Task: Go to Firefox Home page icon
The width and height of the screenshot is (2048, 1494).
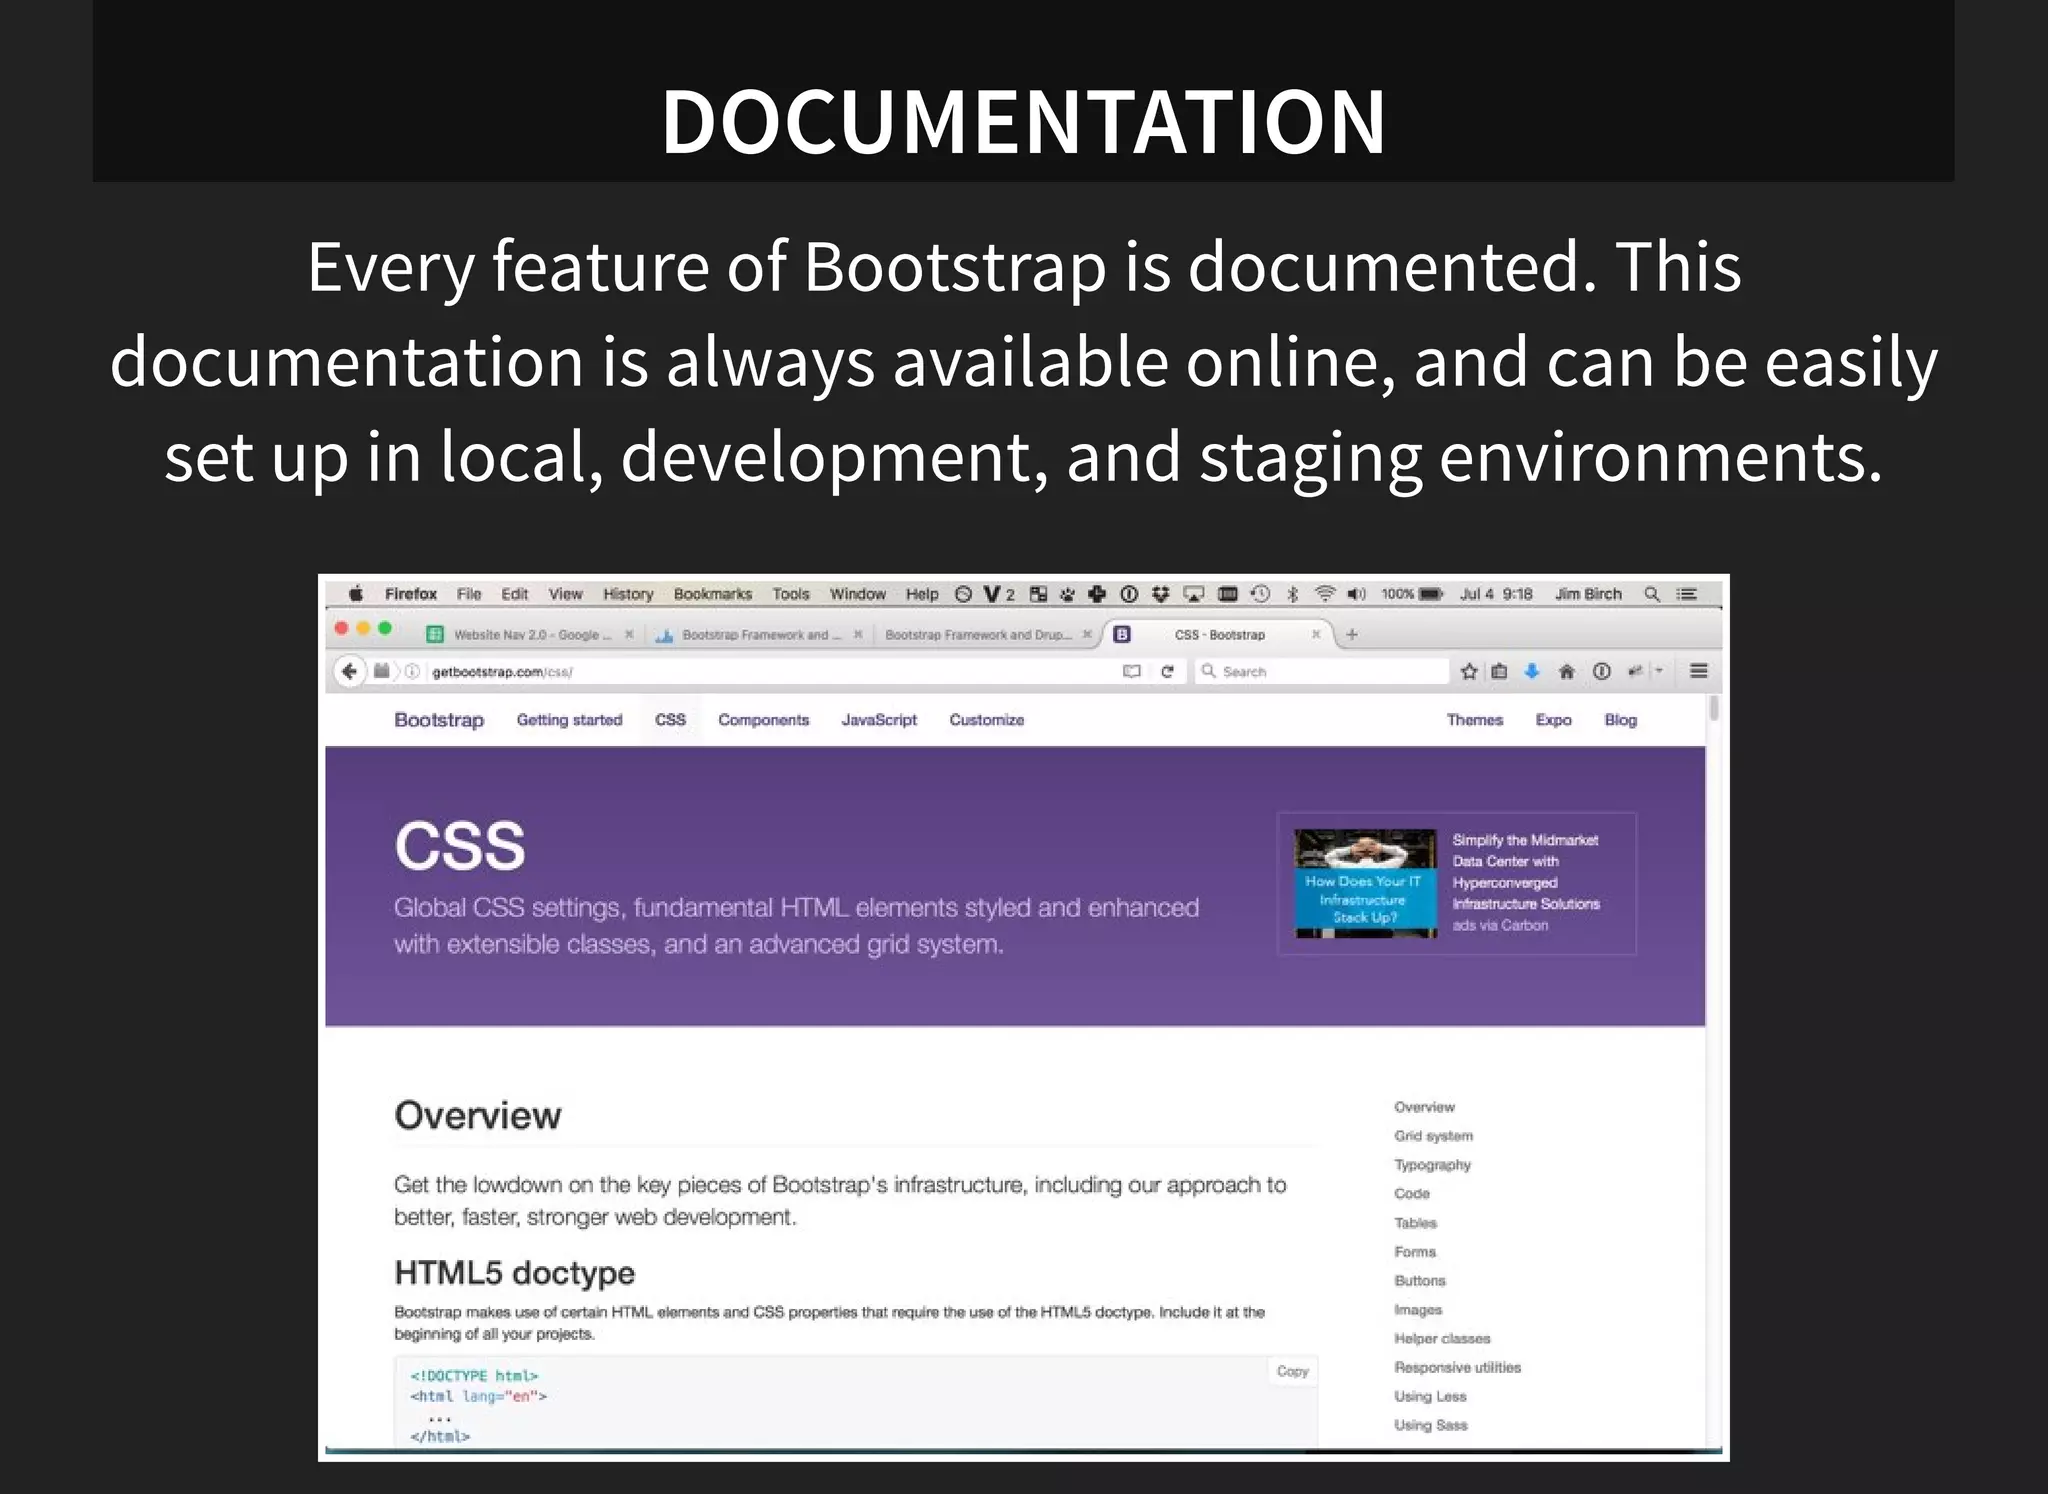Action: 1567,672
